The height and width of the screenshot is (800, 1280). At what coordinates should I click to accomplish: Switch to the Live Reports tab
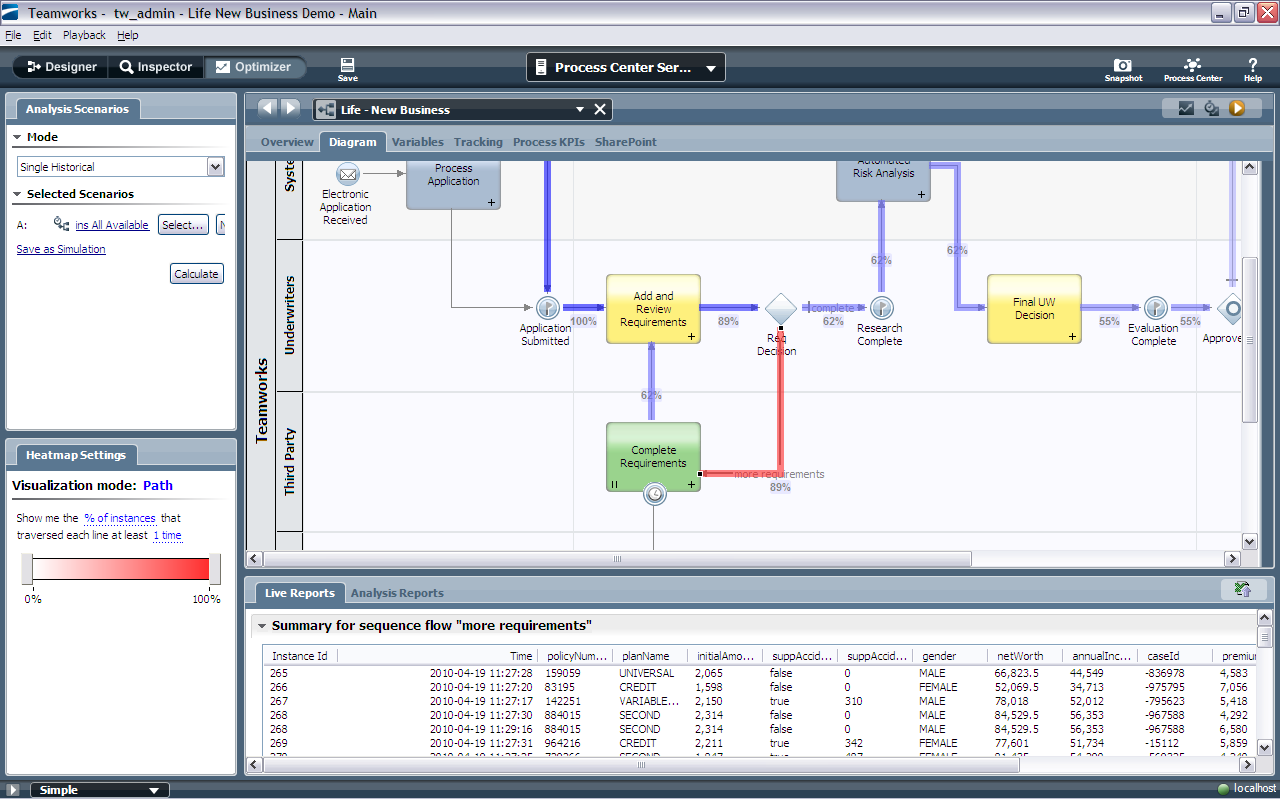(x=299, y=593)
